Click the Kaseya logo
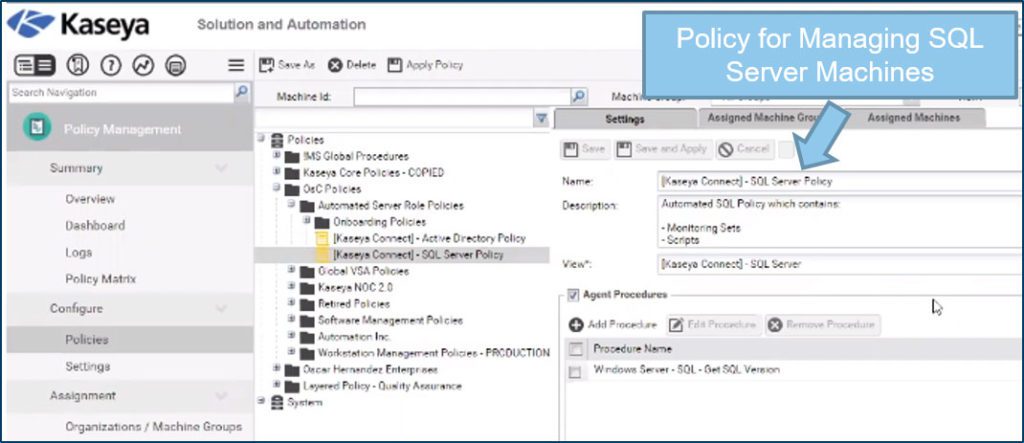 78,25
